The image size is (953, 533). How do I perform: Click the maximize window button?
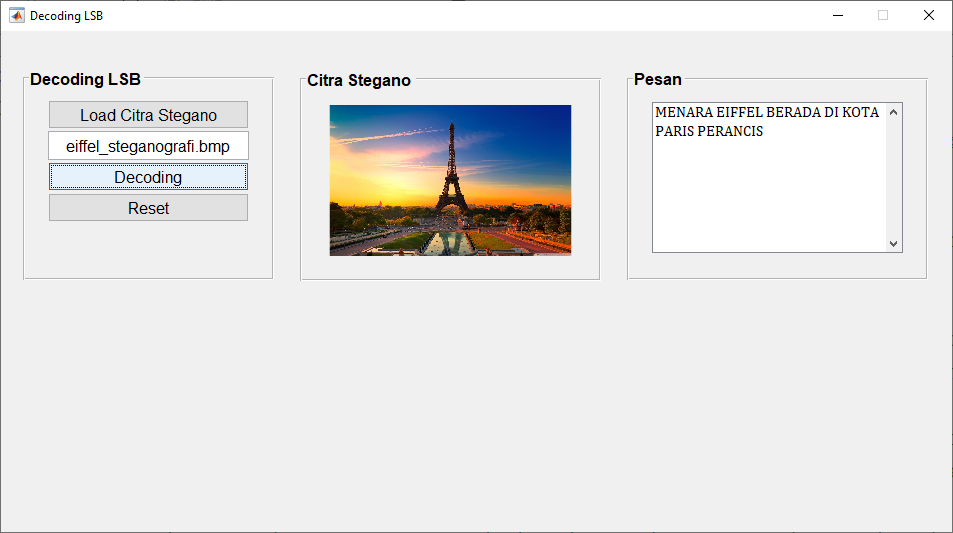[x=883, y=15]
